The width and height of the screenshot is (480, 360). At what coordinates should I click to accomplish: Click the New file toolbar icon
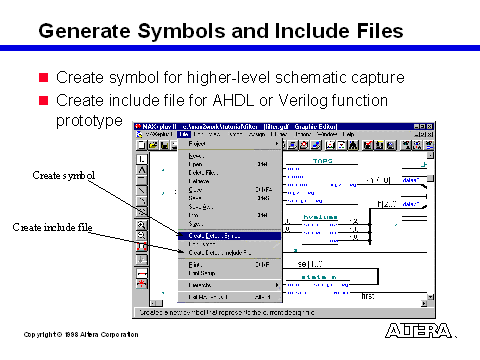point(141,145)
